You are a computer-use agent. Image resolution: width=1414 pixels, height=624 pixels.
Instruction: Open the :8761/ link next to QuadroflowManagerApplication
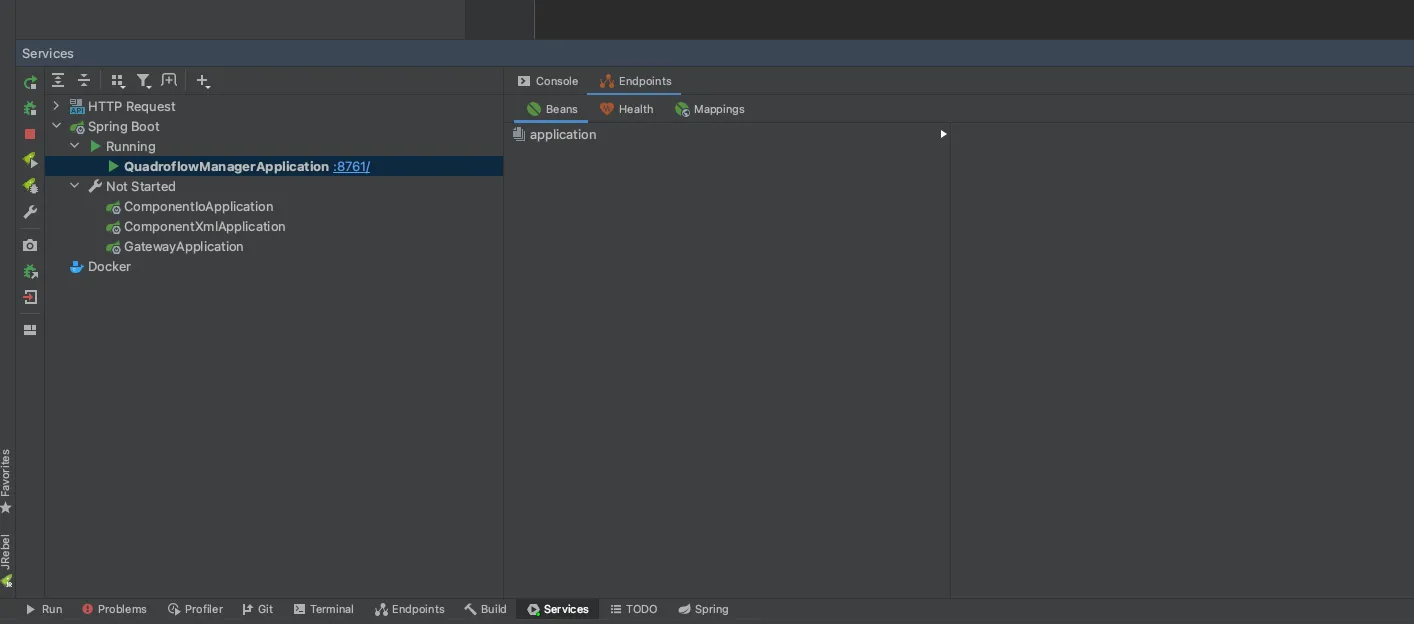coord(352,166)
